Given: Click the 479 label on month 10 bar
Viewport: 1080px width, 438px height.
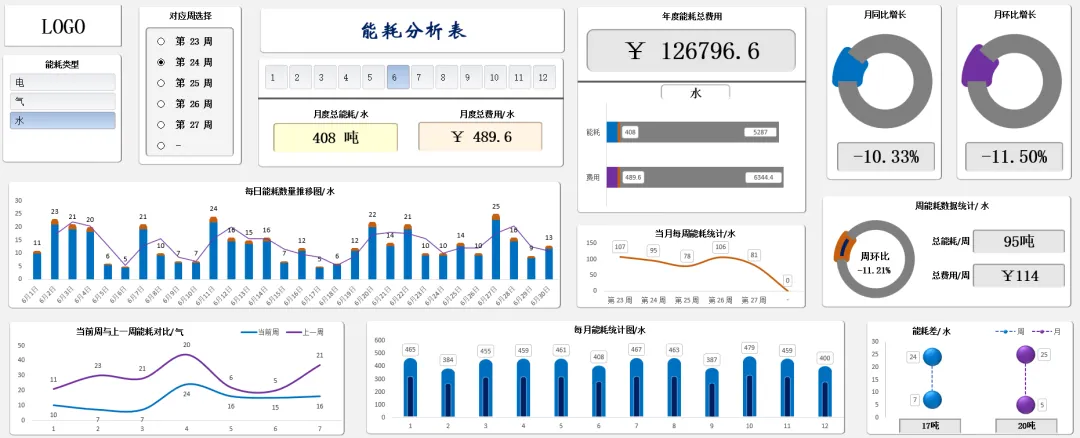Looking at the screenshot, I should point(750,348).
